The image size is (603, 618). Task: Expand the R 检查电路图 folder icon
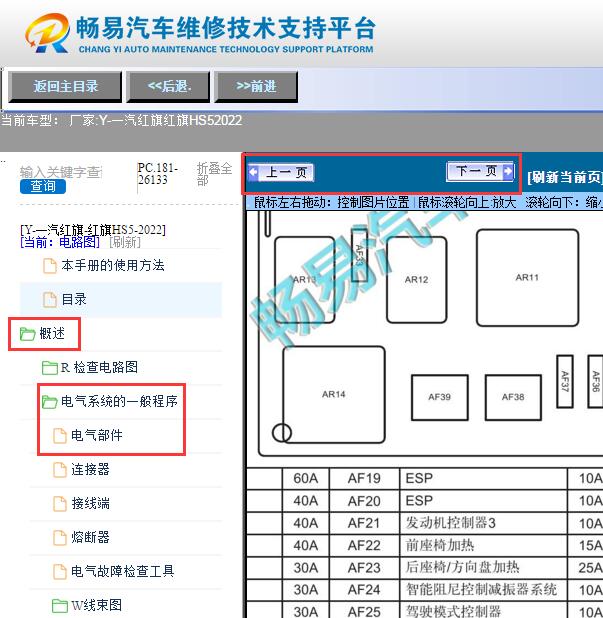pos(50,368)
